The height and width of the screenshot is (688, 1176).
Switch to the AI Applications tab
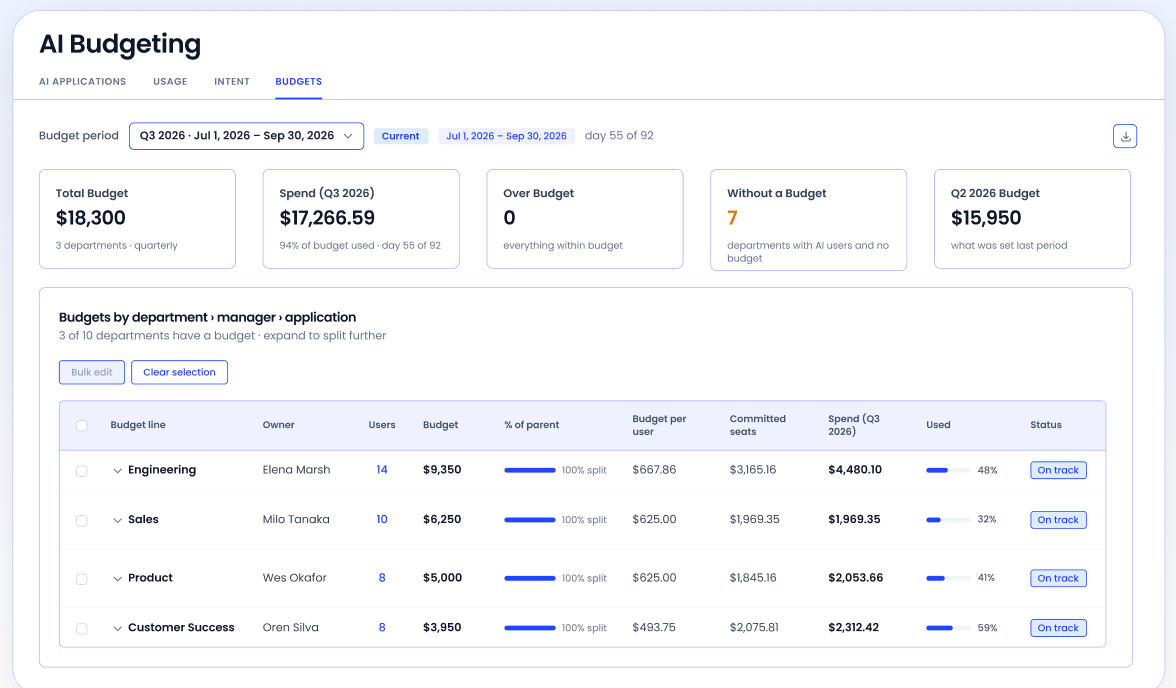point(82,82)
